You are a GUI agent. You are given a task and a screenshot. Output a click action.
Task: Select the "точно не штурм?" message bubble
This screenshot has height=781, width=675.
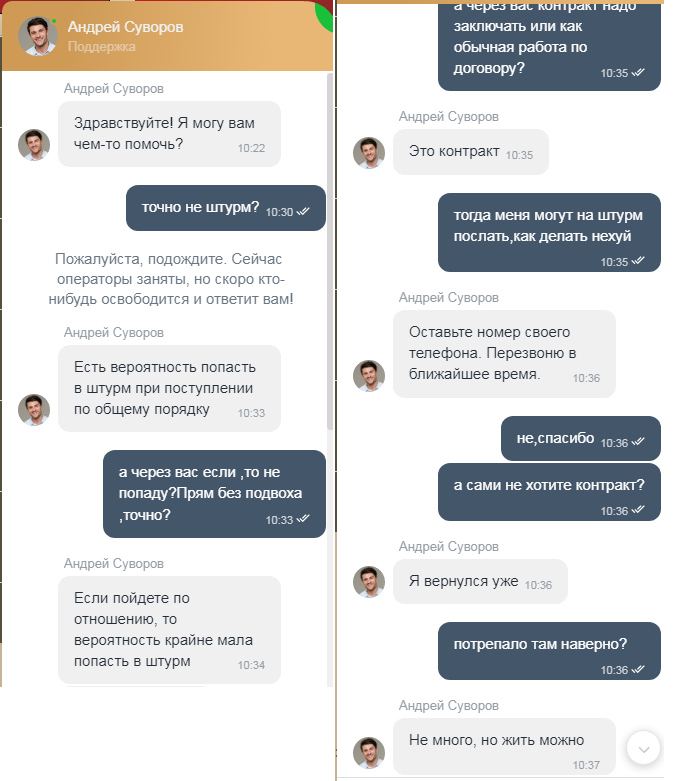click(225, 208)
